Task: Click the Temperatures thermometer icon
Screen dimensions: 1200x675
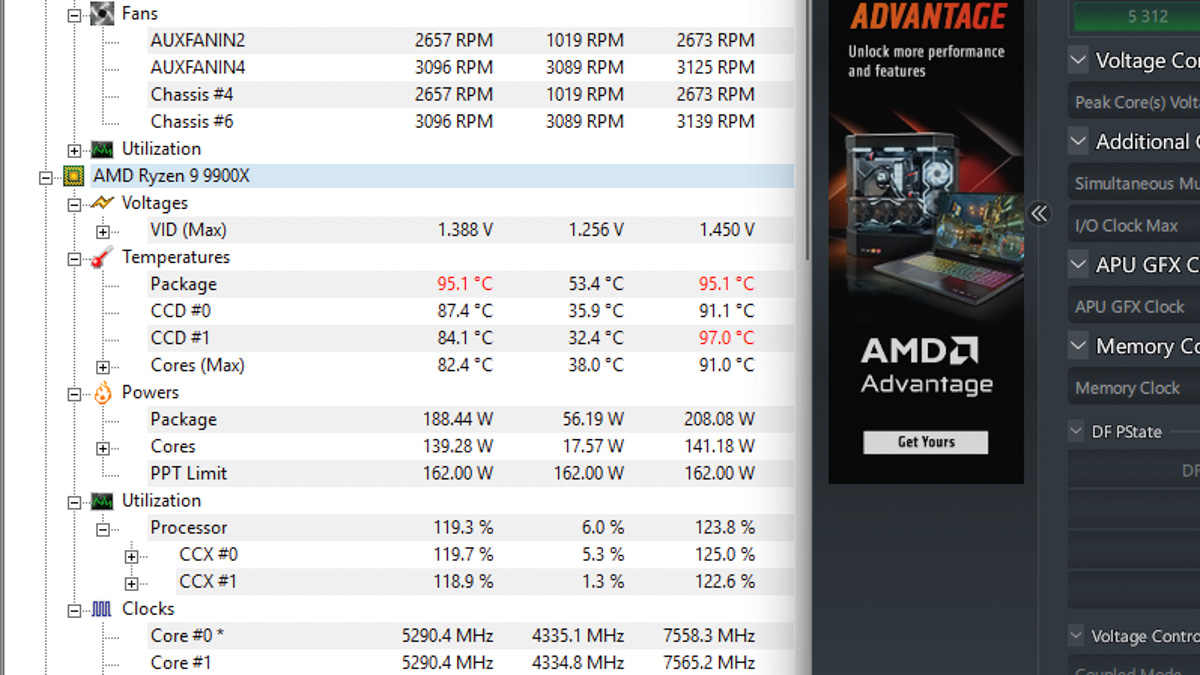Action: coord(102,257)
